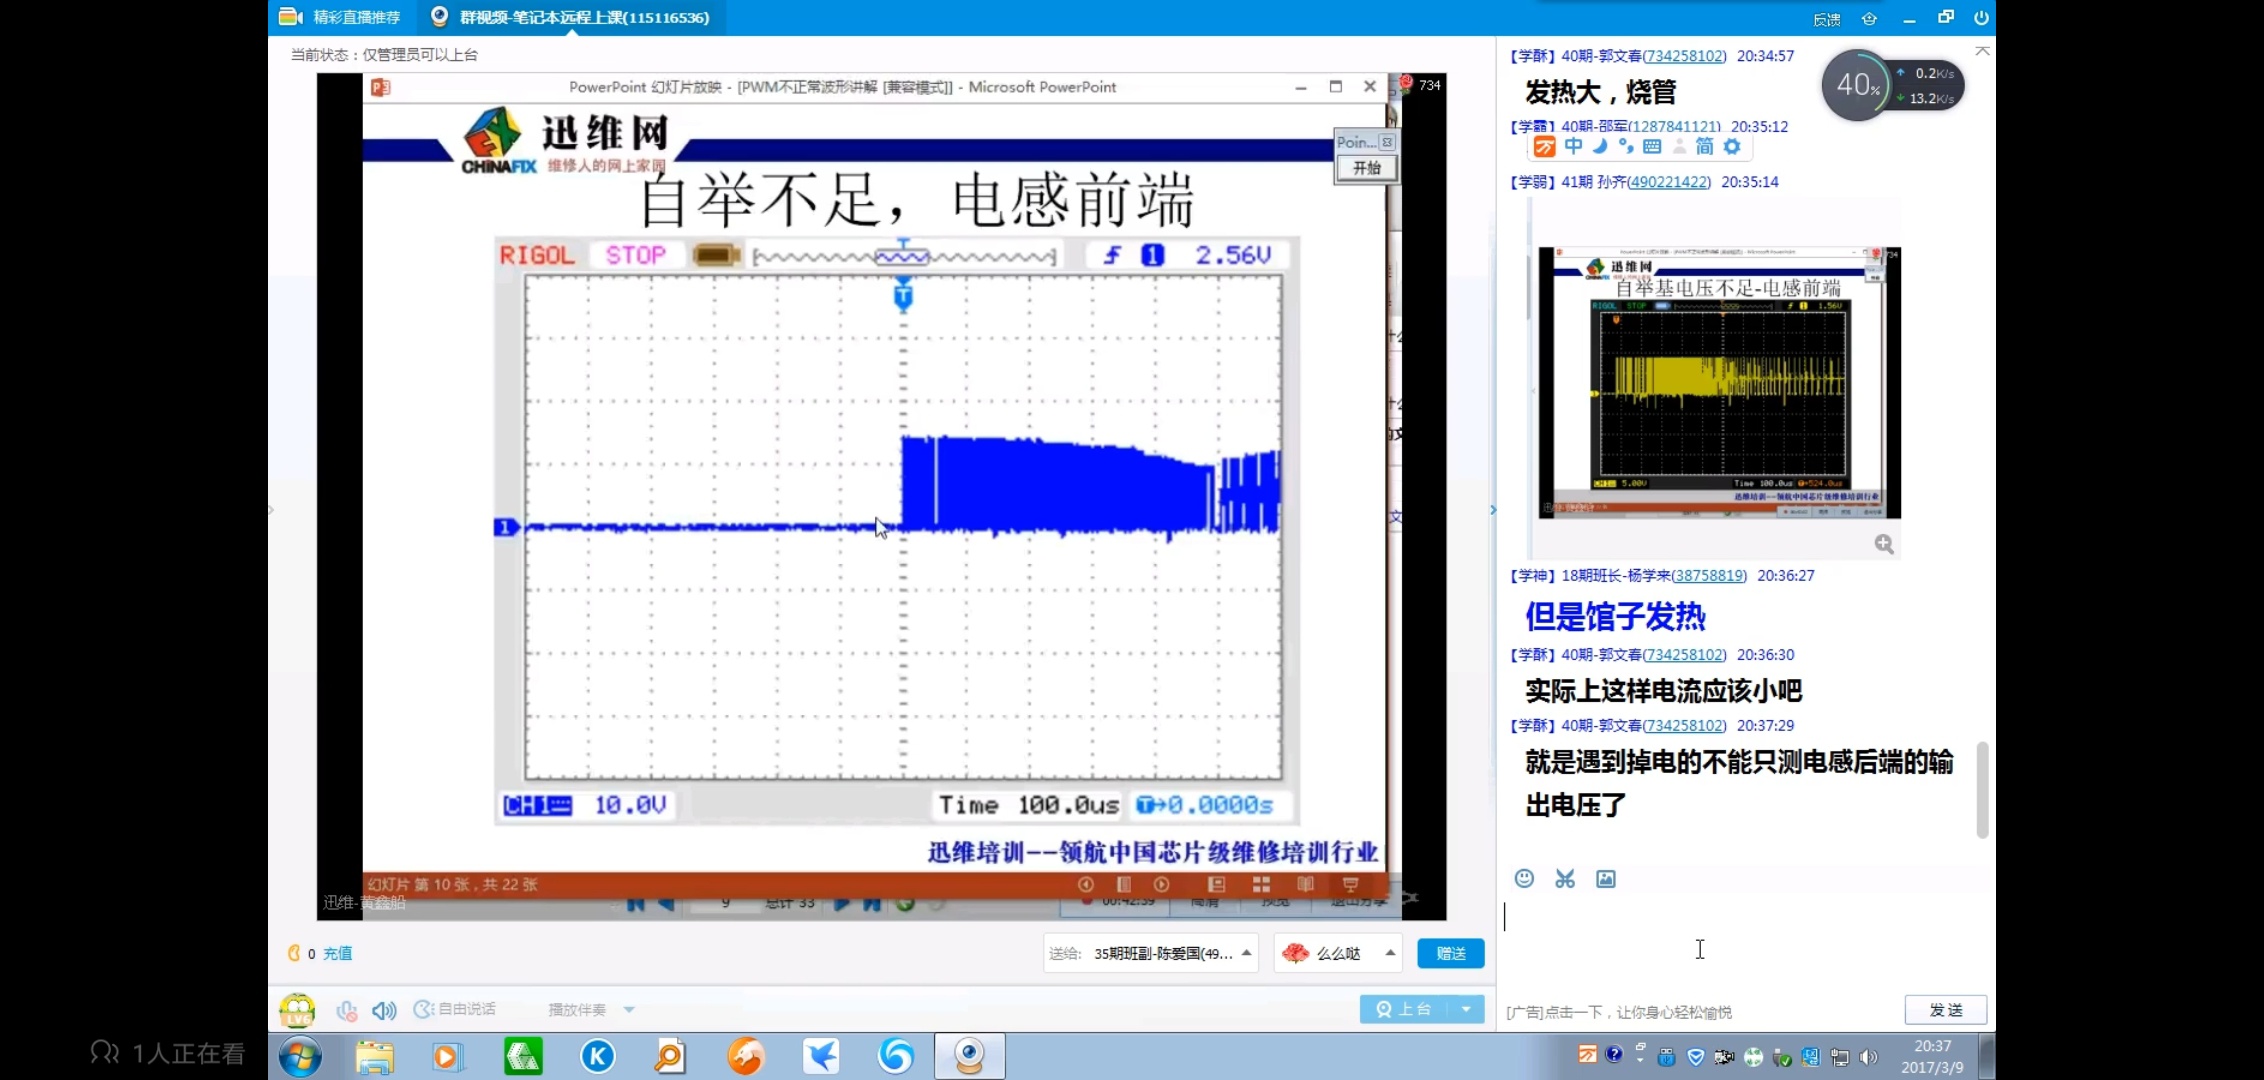The image size is (2264, 1080).
Task: Click the 发送 send button
Action: pos(1945,1010)
